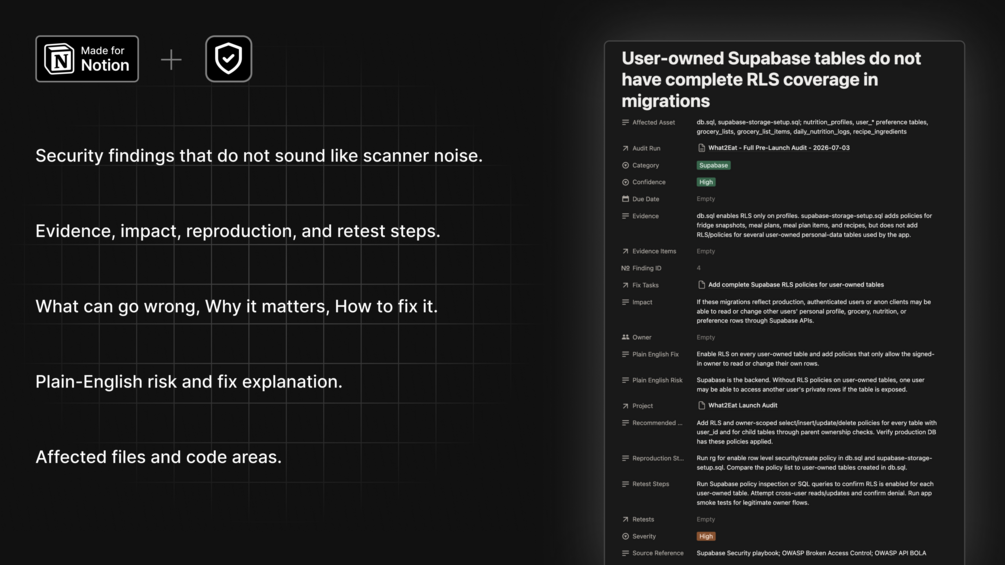Click 'Security findings that do not sound' heading
The height and width of the screenshot is (565, 1005).
[259, 156]
